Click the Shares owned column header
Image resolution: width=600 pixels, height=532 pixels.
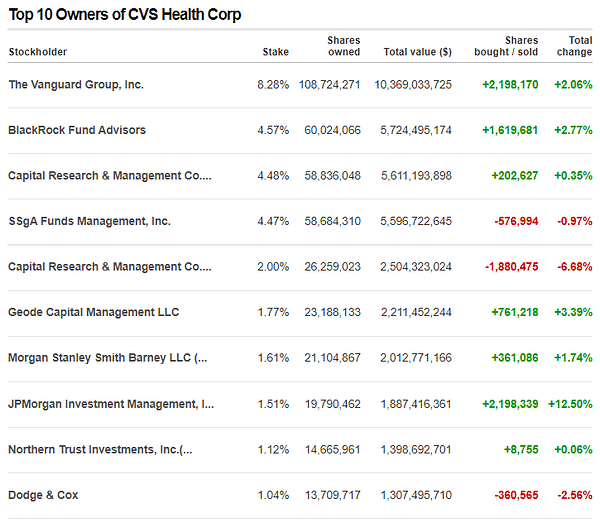point(344,46)
